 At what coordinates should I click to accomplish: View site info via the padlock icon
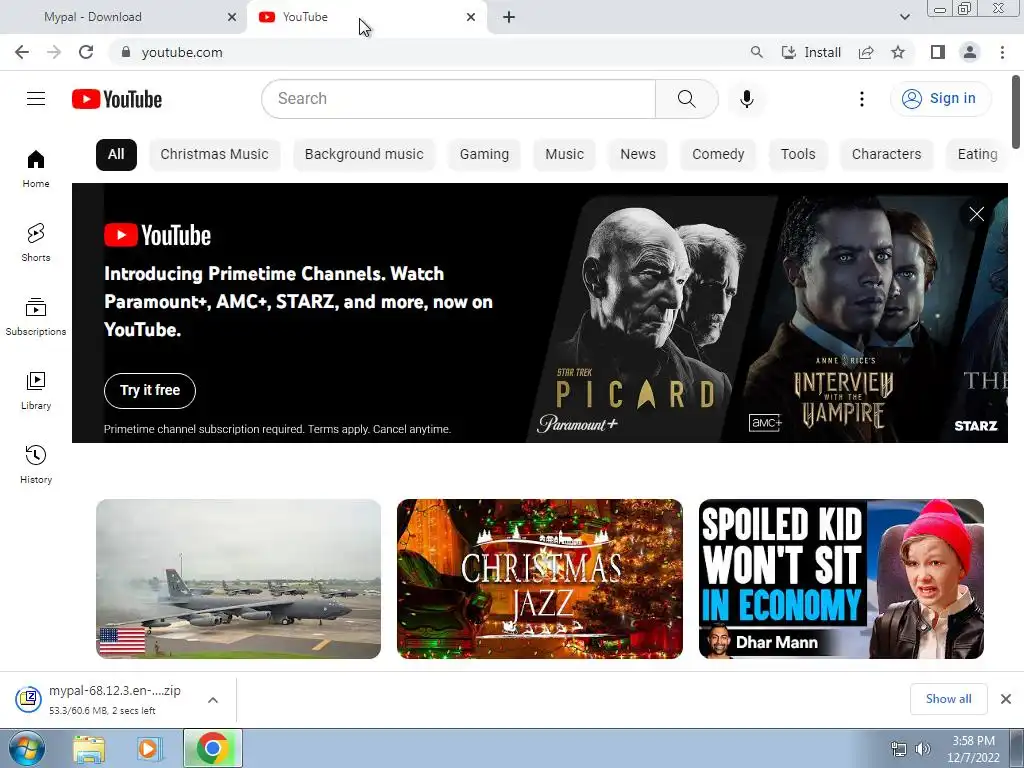[x=126, y=52]
